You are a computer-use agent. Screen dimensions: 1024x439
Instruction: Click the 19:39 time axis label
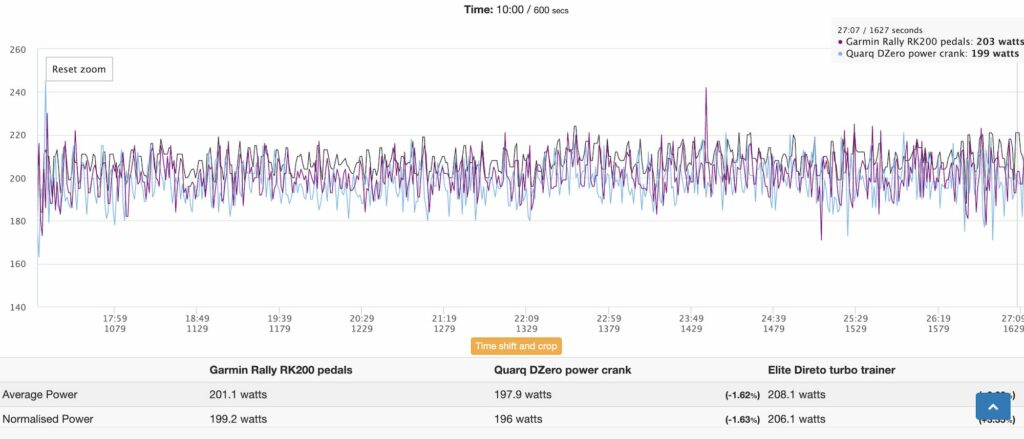tap(280, 319)
